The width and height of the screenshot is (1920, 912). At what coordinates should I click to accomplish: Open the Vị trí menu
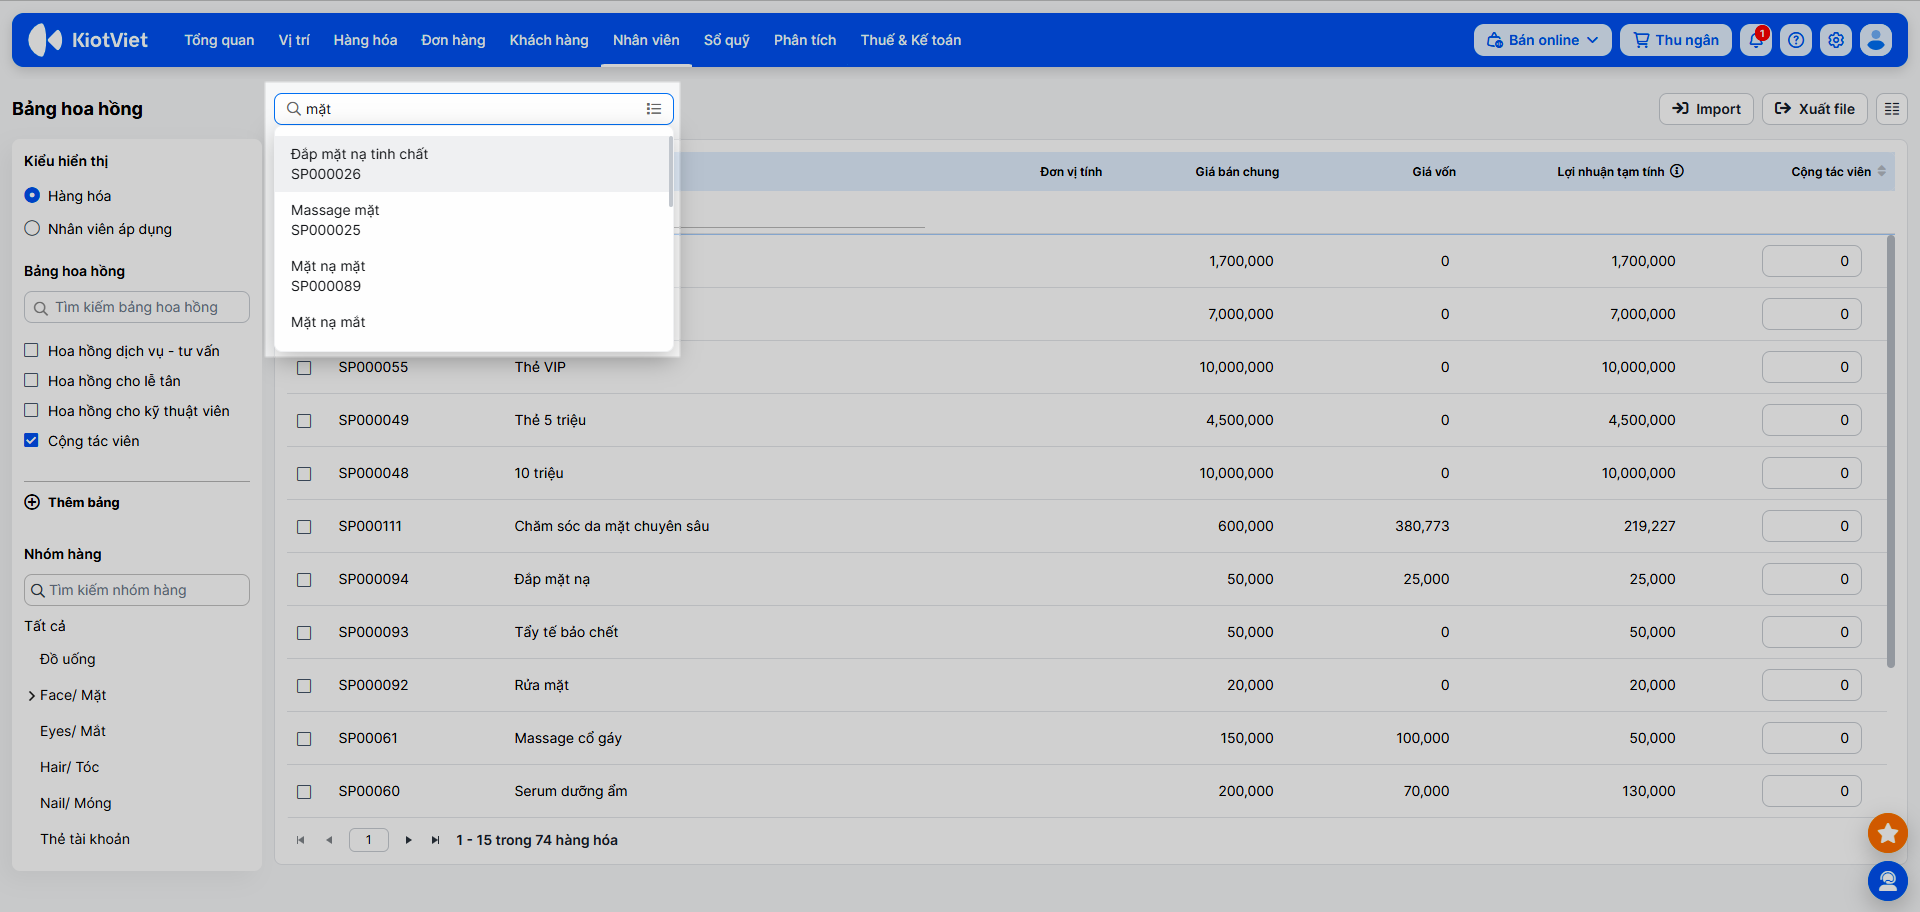point(294,40)
